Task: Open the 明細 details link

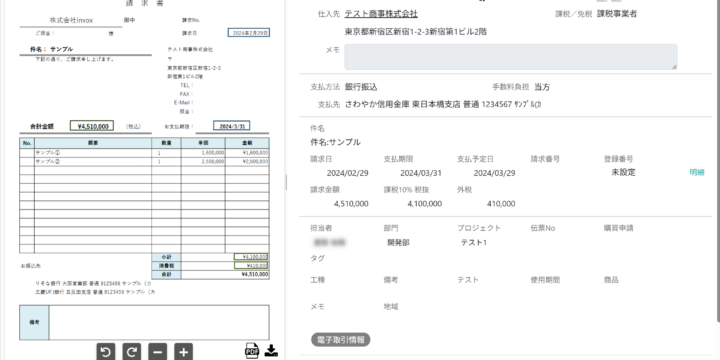Action: point(697,173)
